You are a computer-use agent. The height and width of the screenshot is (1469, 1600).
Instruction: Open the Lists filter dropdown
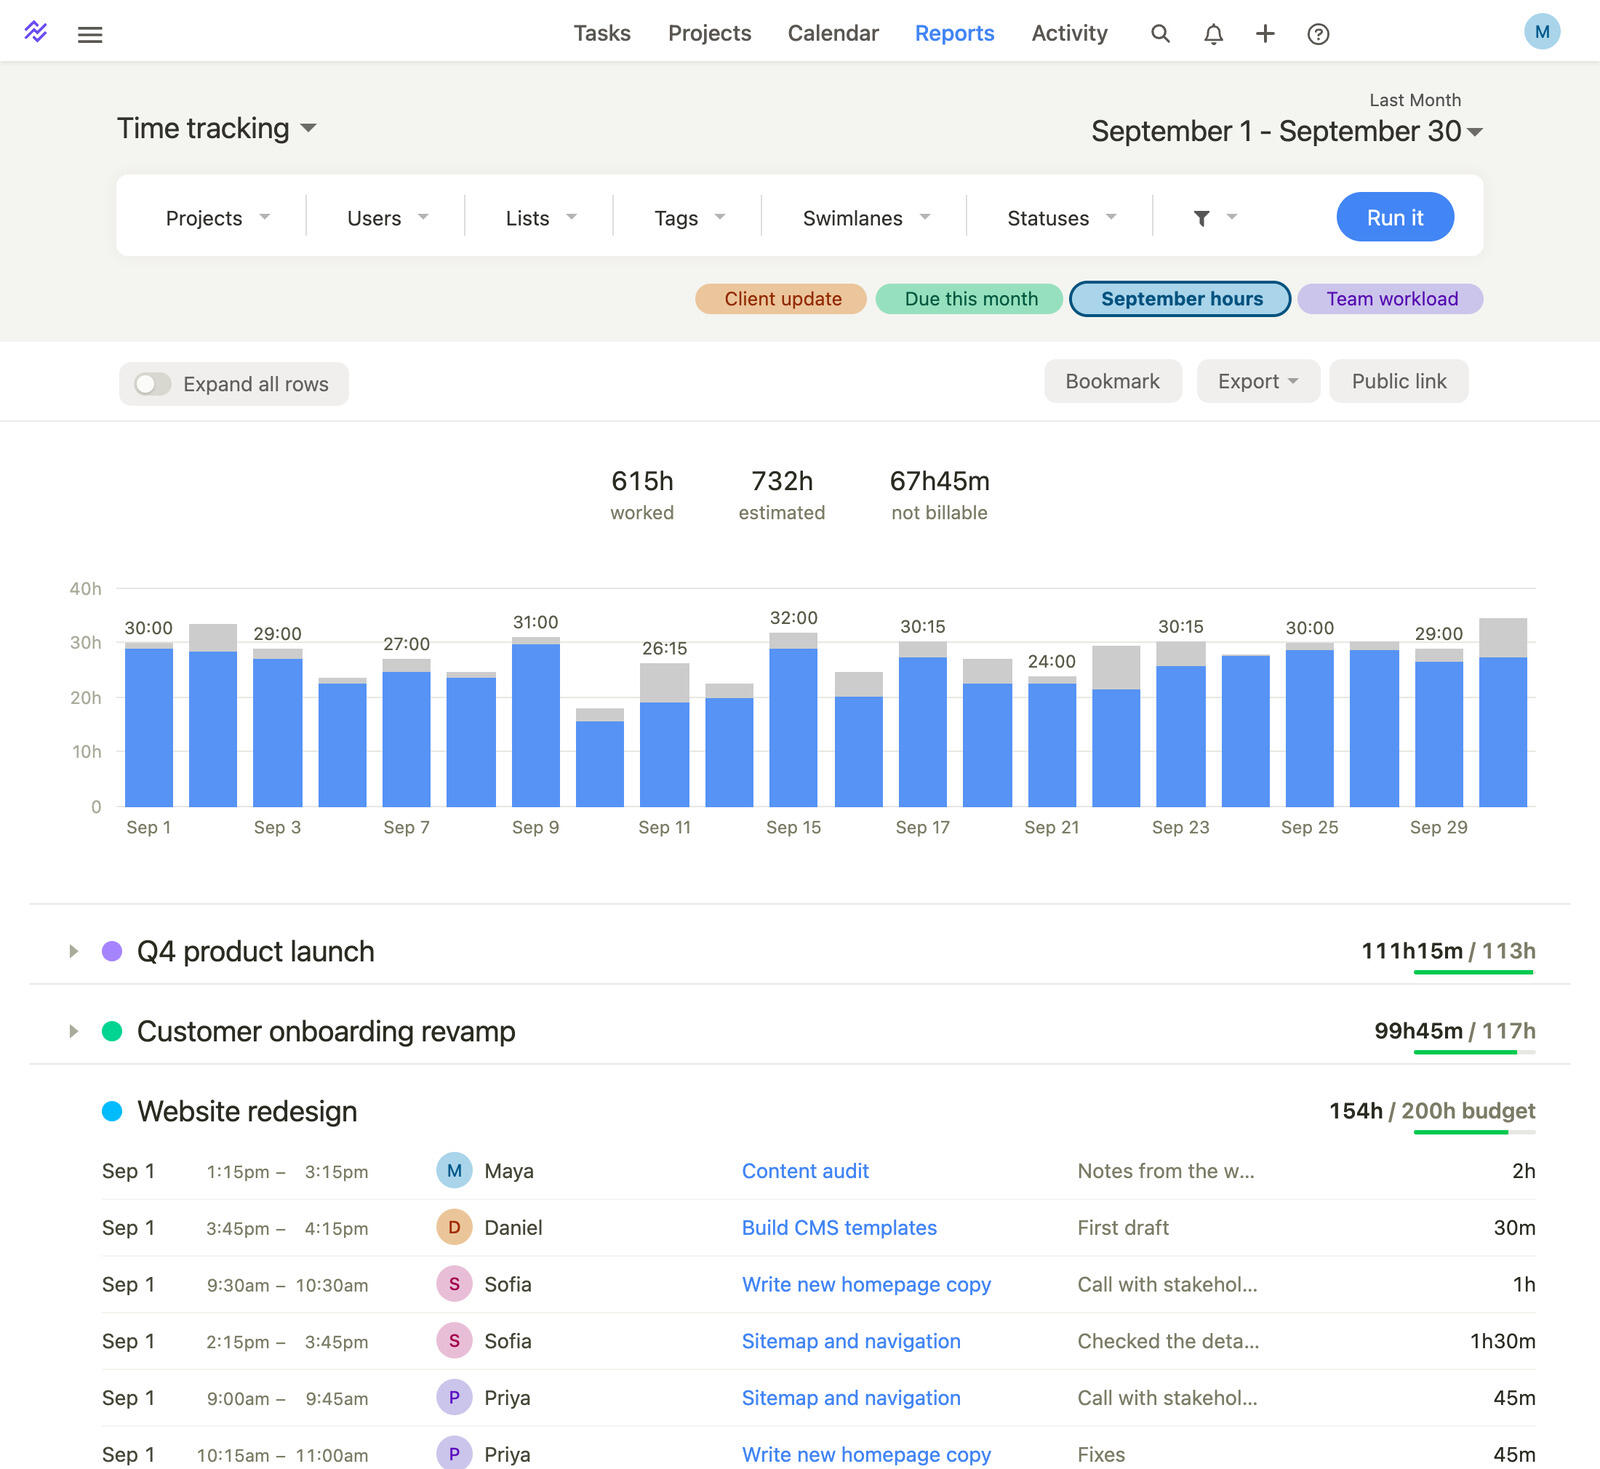(x=541, y=218)
